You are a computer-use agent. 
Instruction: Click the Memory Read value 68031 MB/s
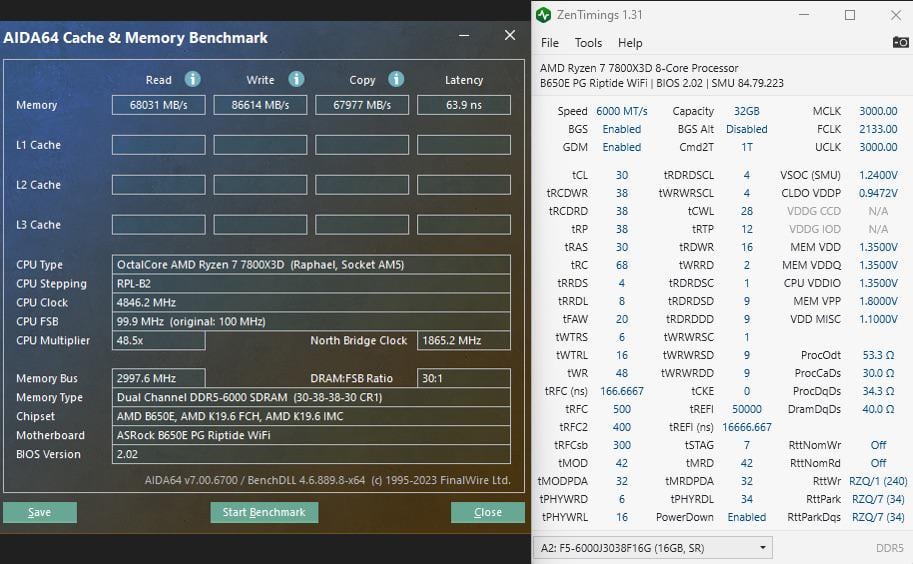(x=158, y=105)
